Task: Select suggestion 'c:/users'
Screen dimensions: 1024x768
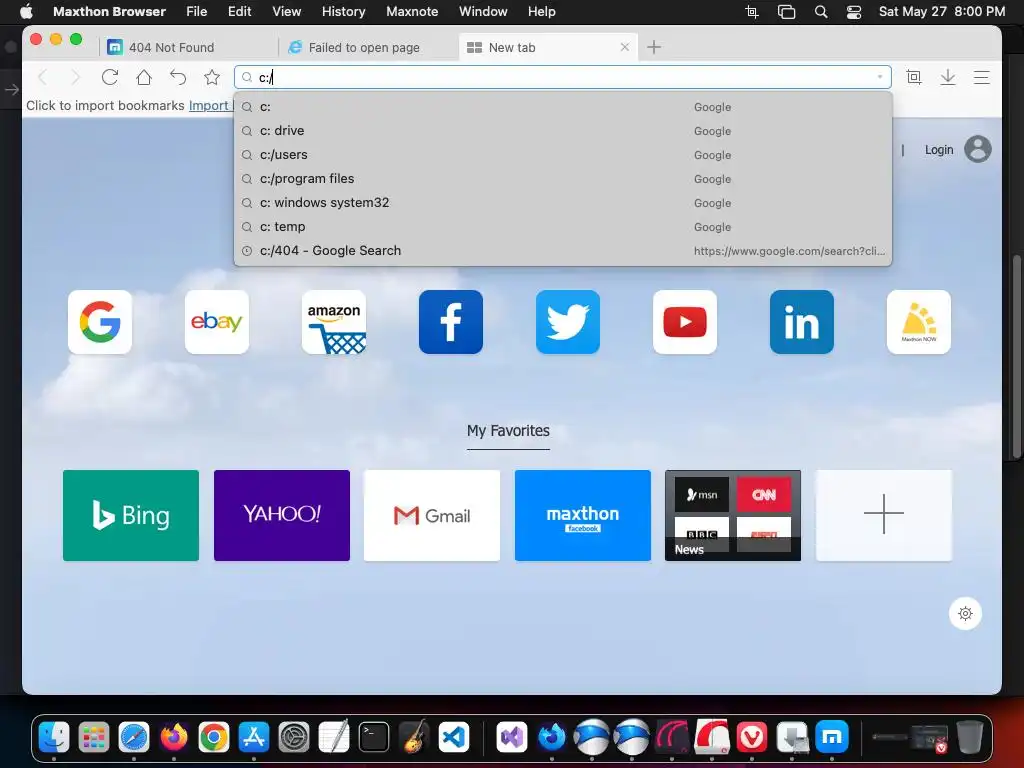Action: pos(563,155)
